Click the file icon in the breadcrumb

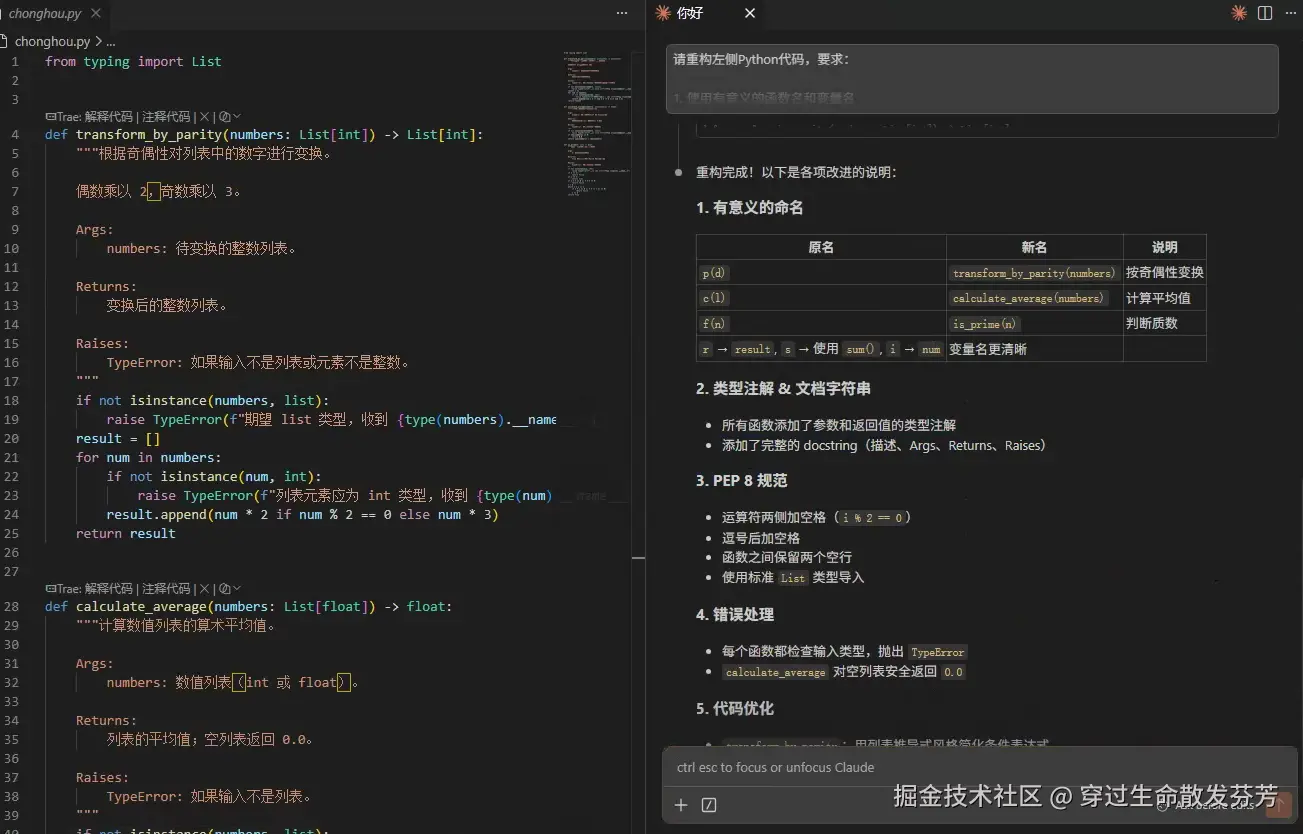(5, 42)
